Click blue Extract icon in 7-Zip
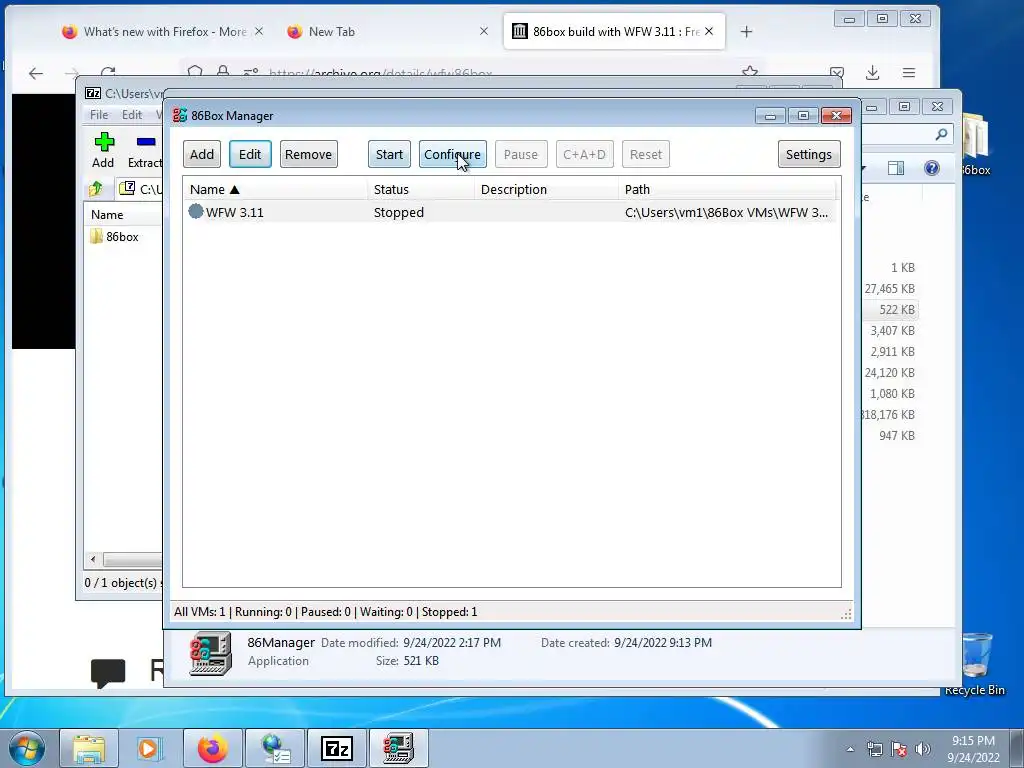 (146, 142)
